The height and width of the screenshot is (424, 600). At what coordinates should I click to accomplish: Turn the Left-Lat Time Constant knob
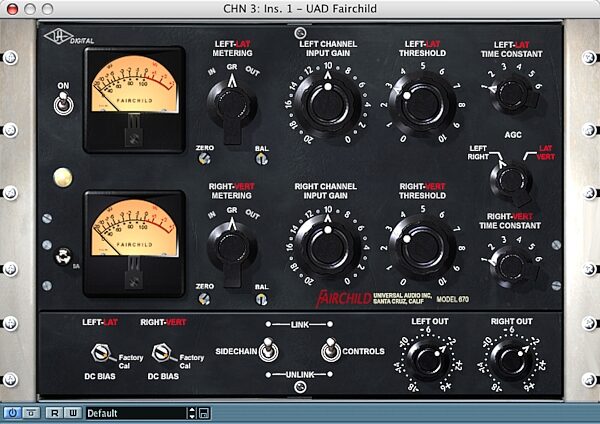512,94
